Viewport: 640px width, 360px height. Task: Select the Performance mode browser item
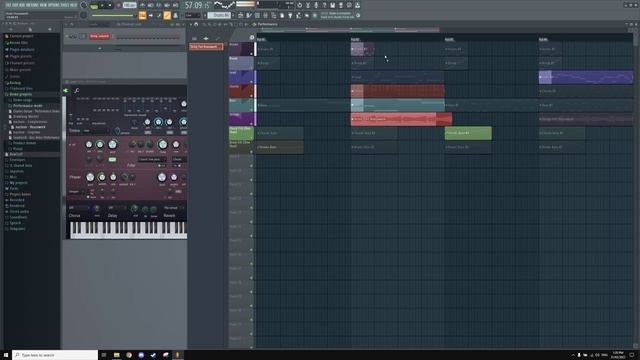(x=27, y=106)
